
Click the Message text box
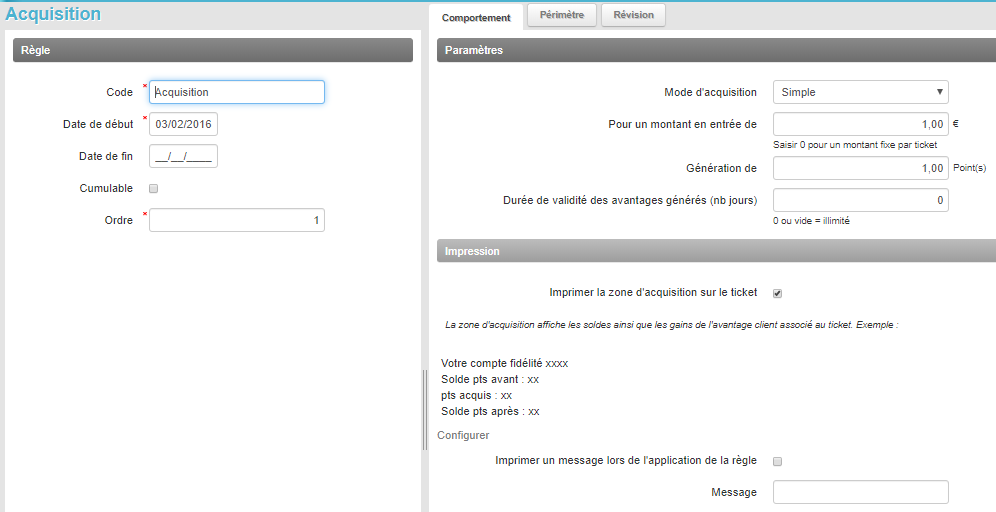860,492
